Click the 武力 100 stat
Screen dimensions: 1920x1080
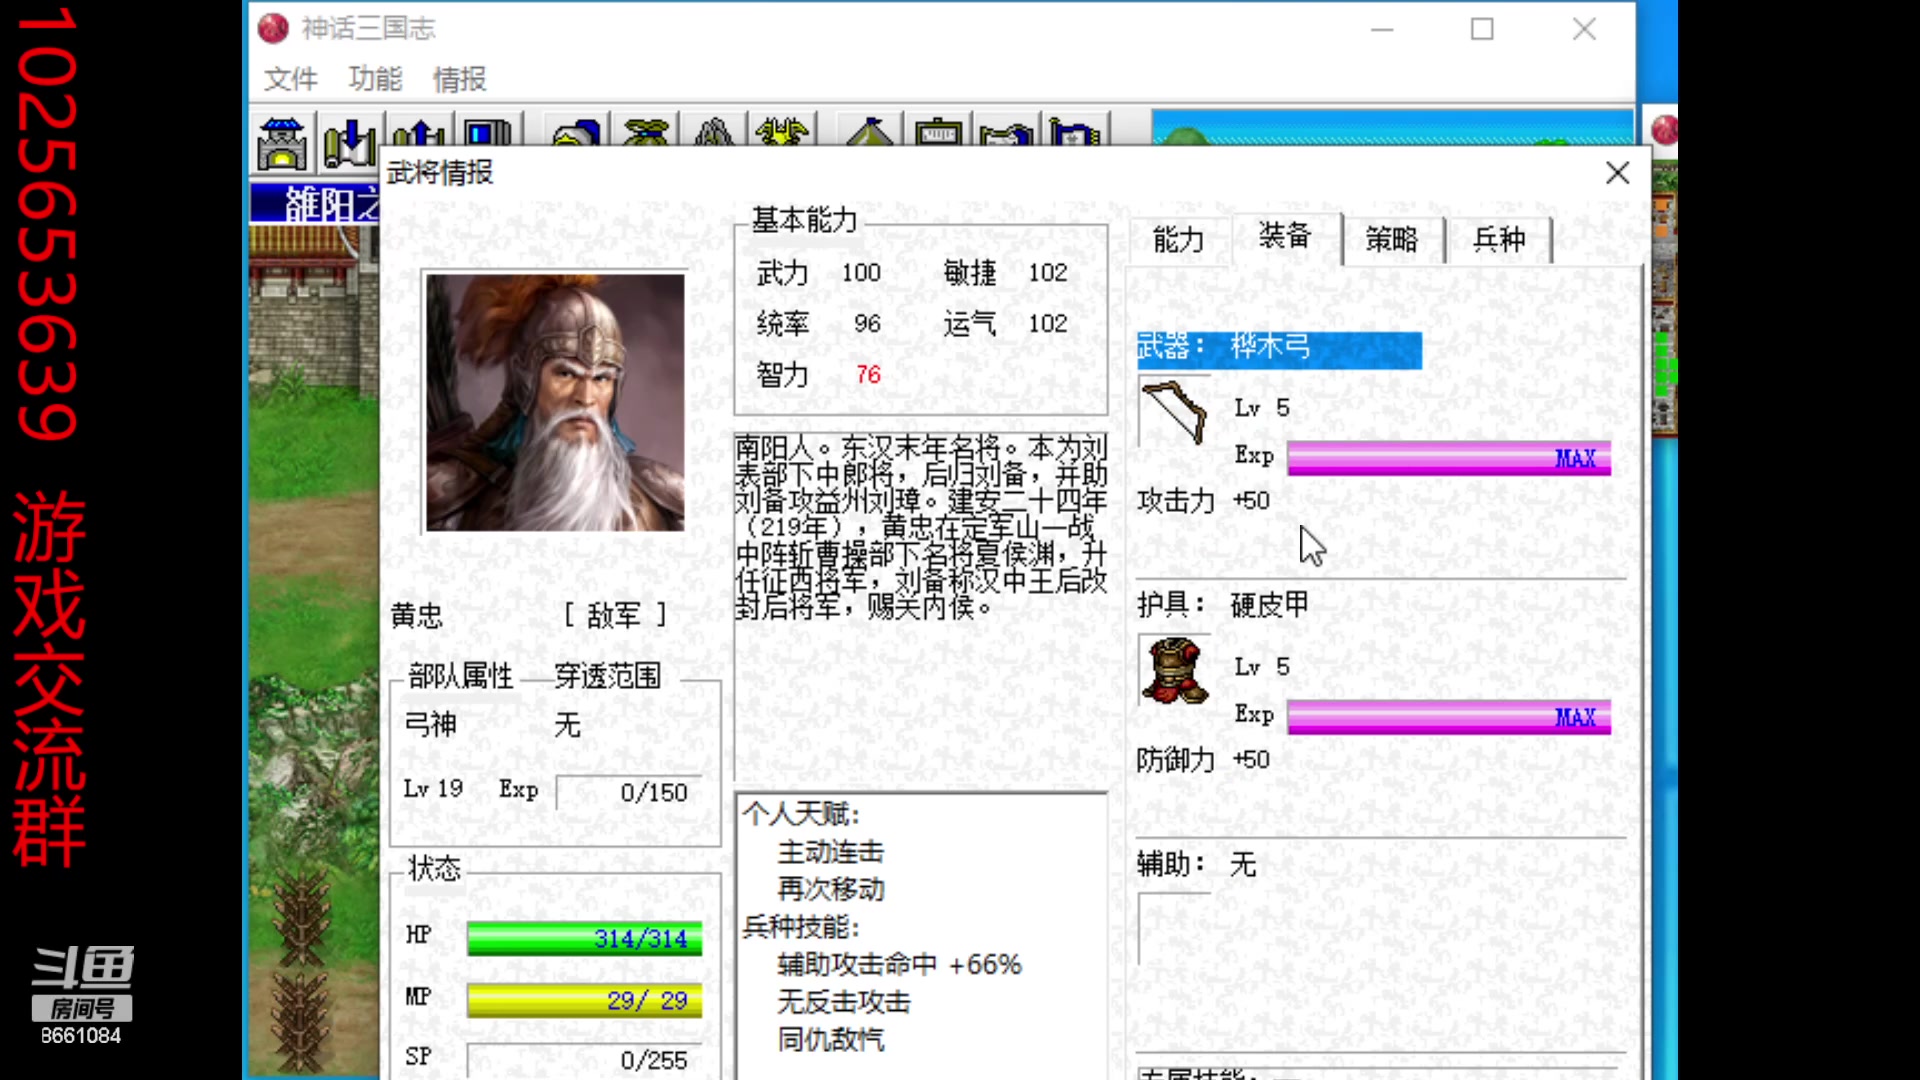[819, 272]
